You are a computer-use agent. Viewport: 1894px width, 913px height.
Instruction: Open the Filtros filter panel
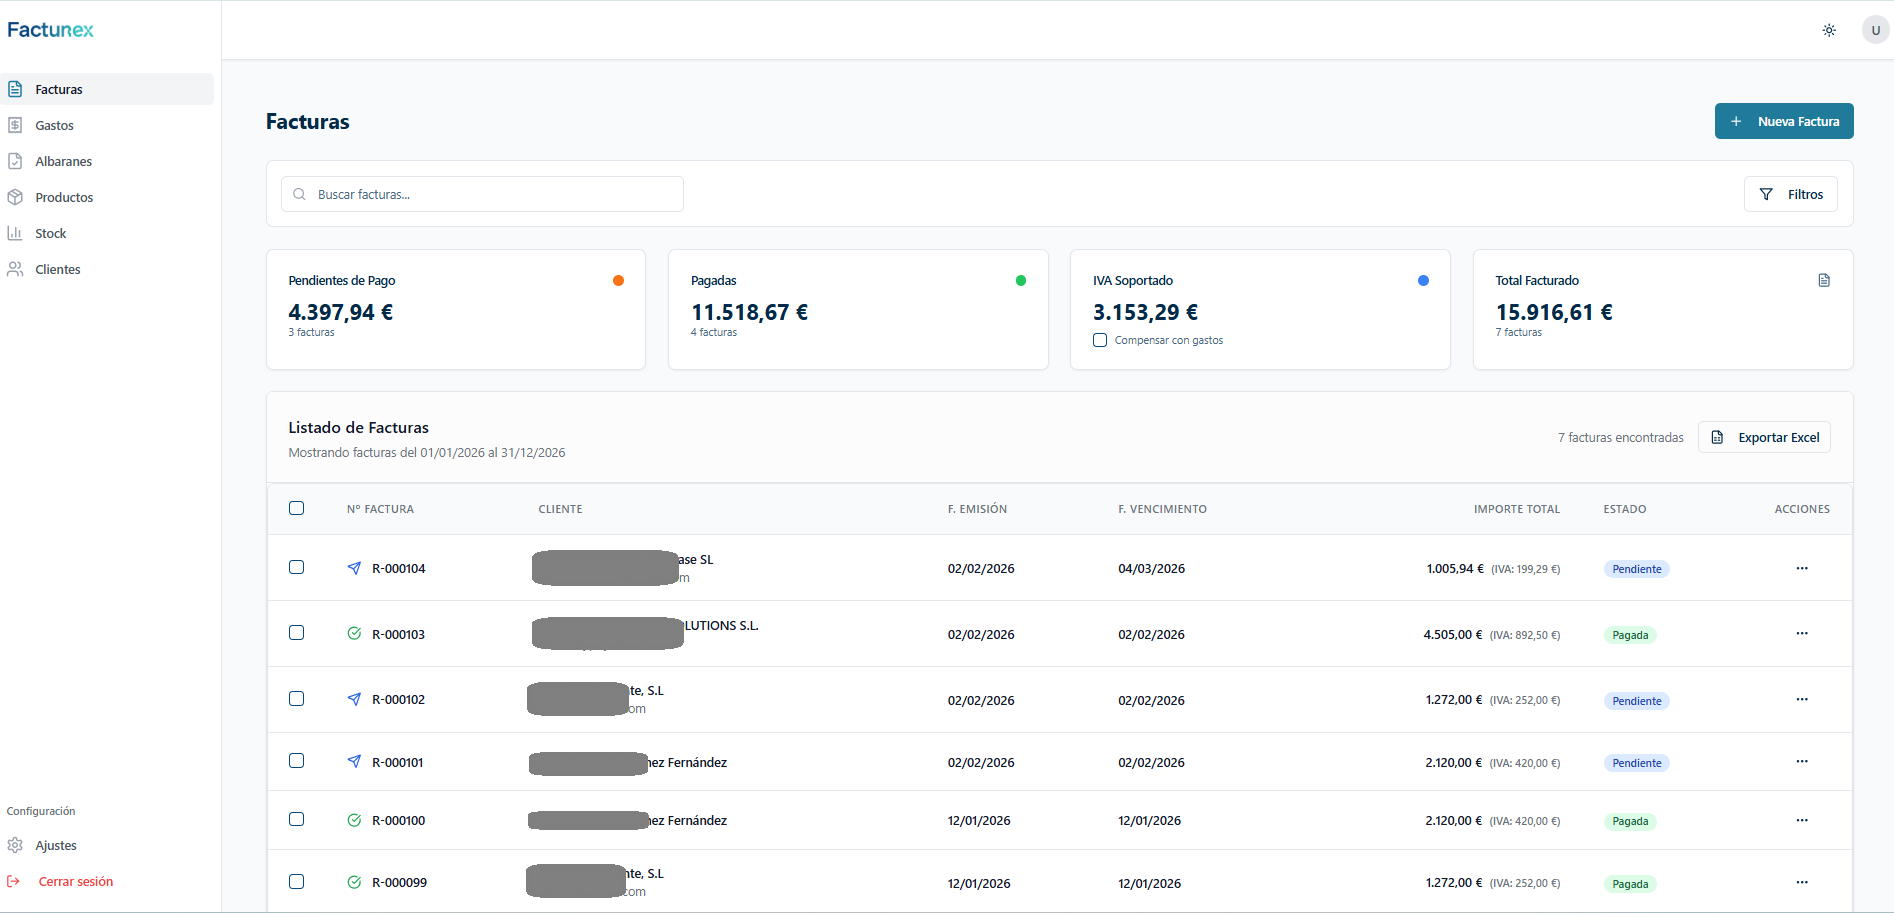[x=1790, y=194]
